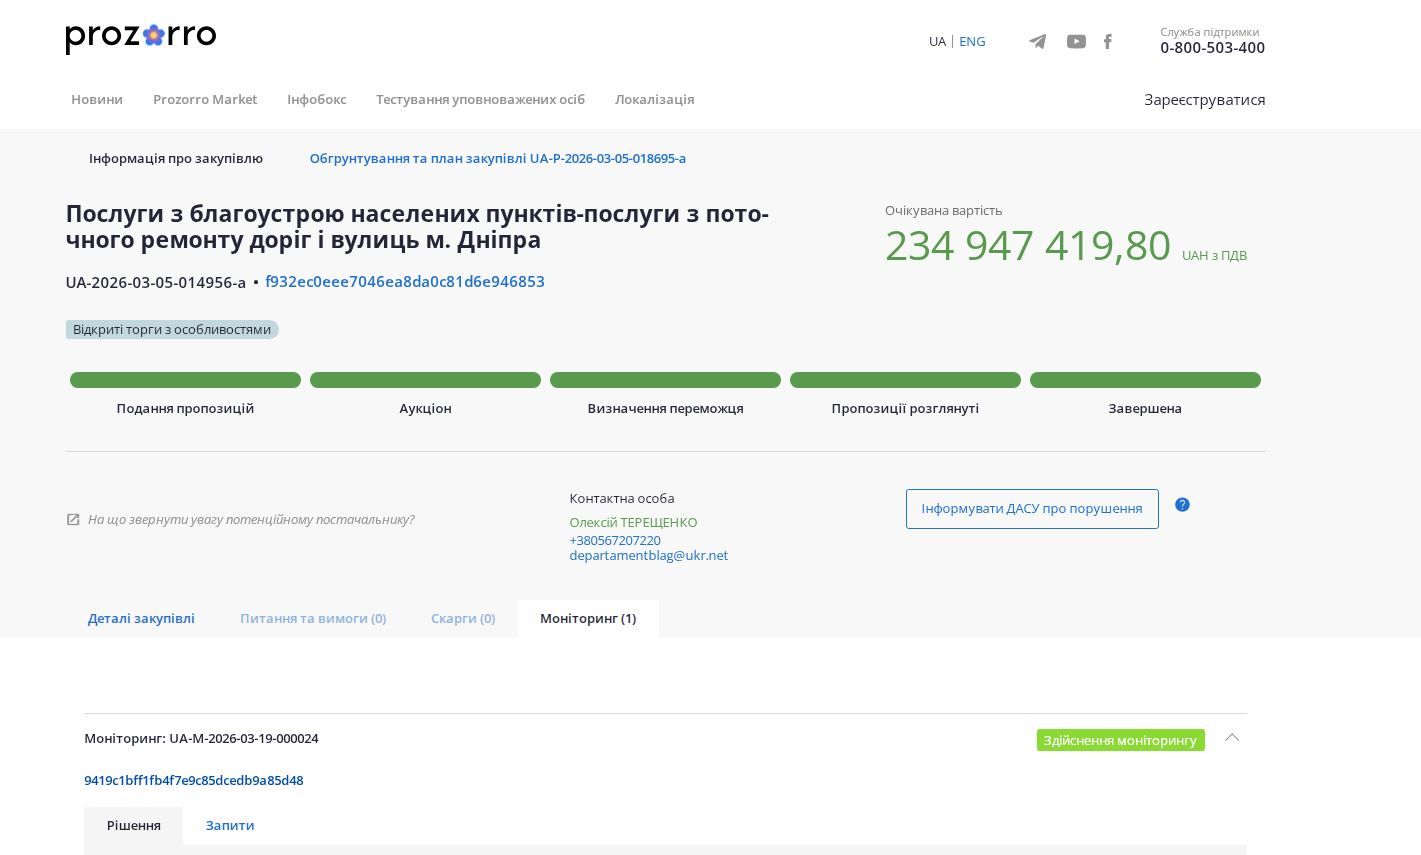
Task: Select the Рішення tab
Action: (x=134, y=825)
